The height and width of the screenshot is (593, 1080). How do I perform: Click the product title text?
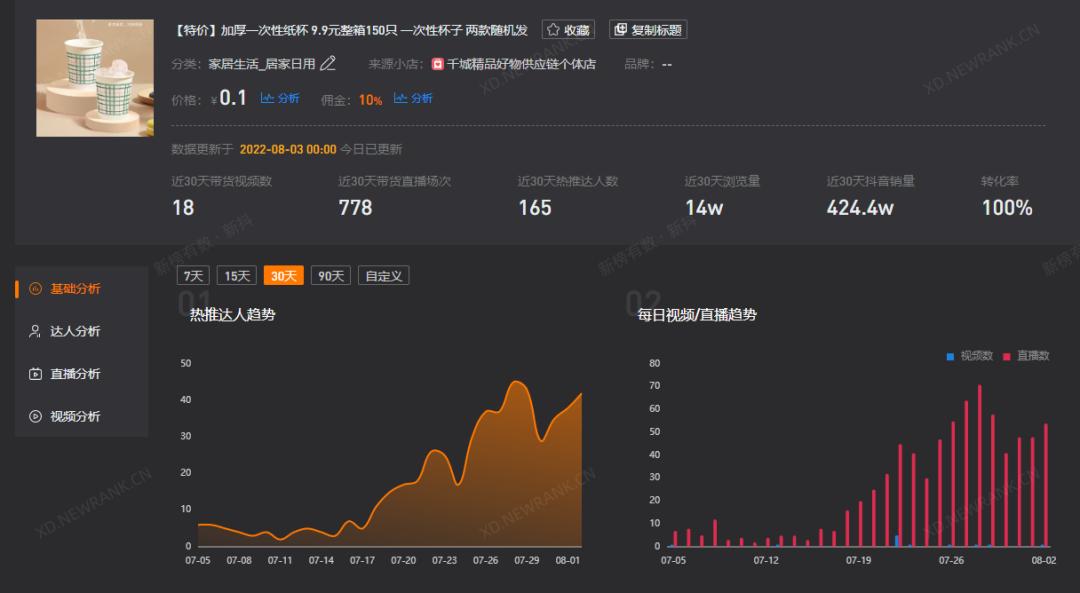tap(350, 30)
